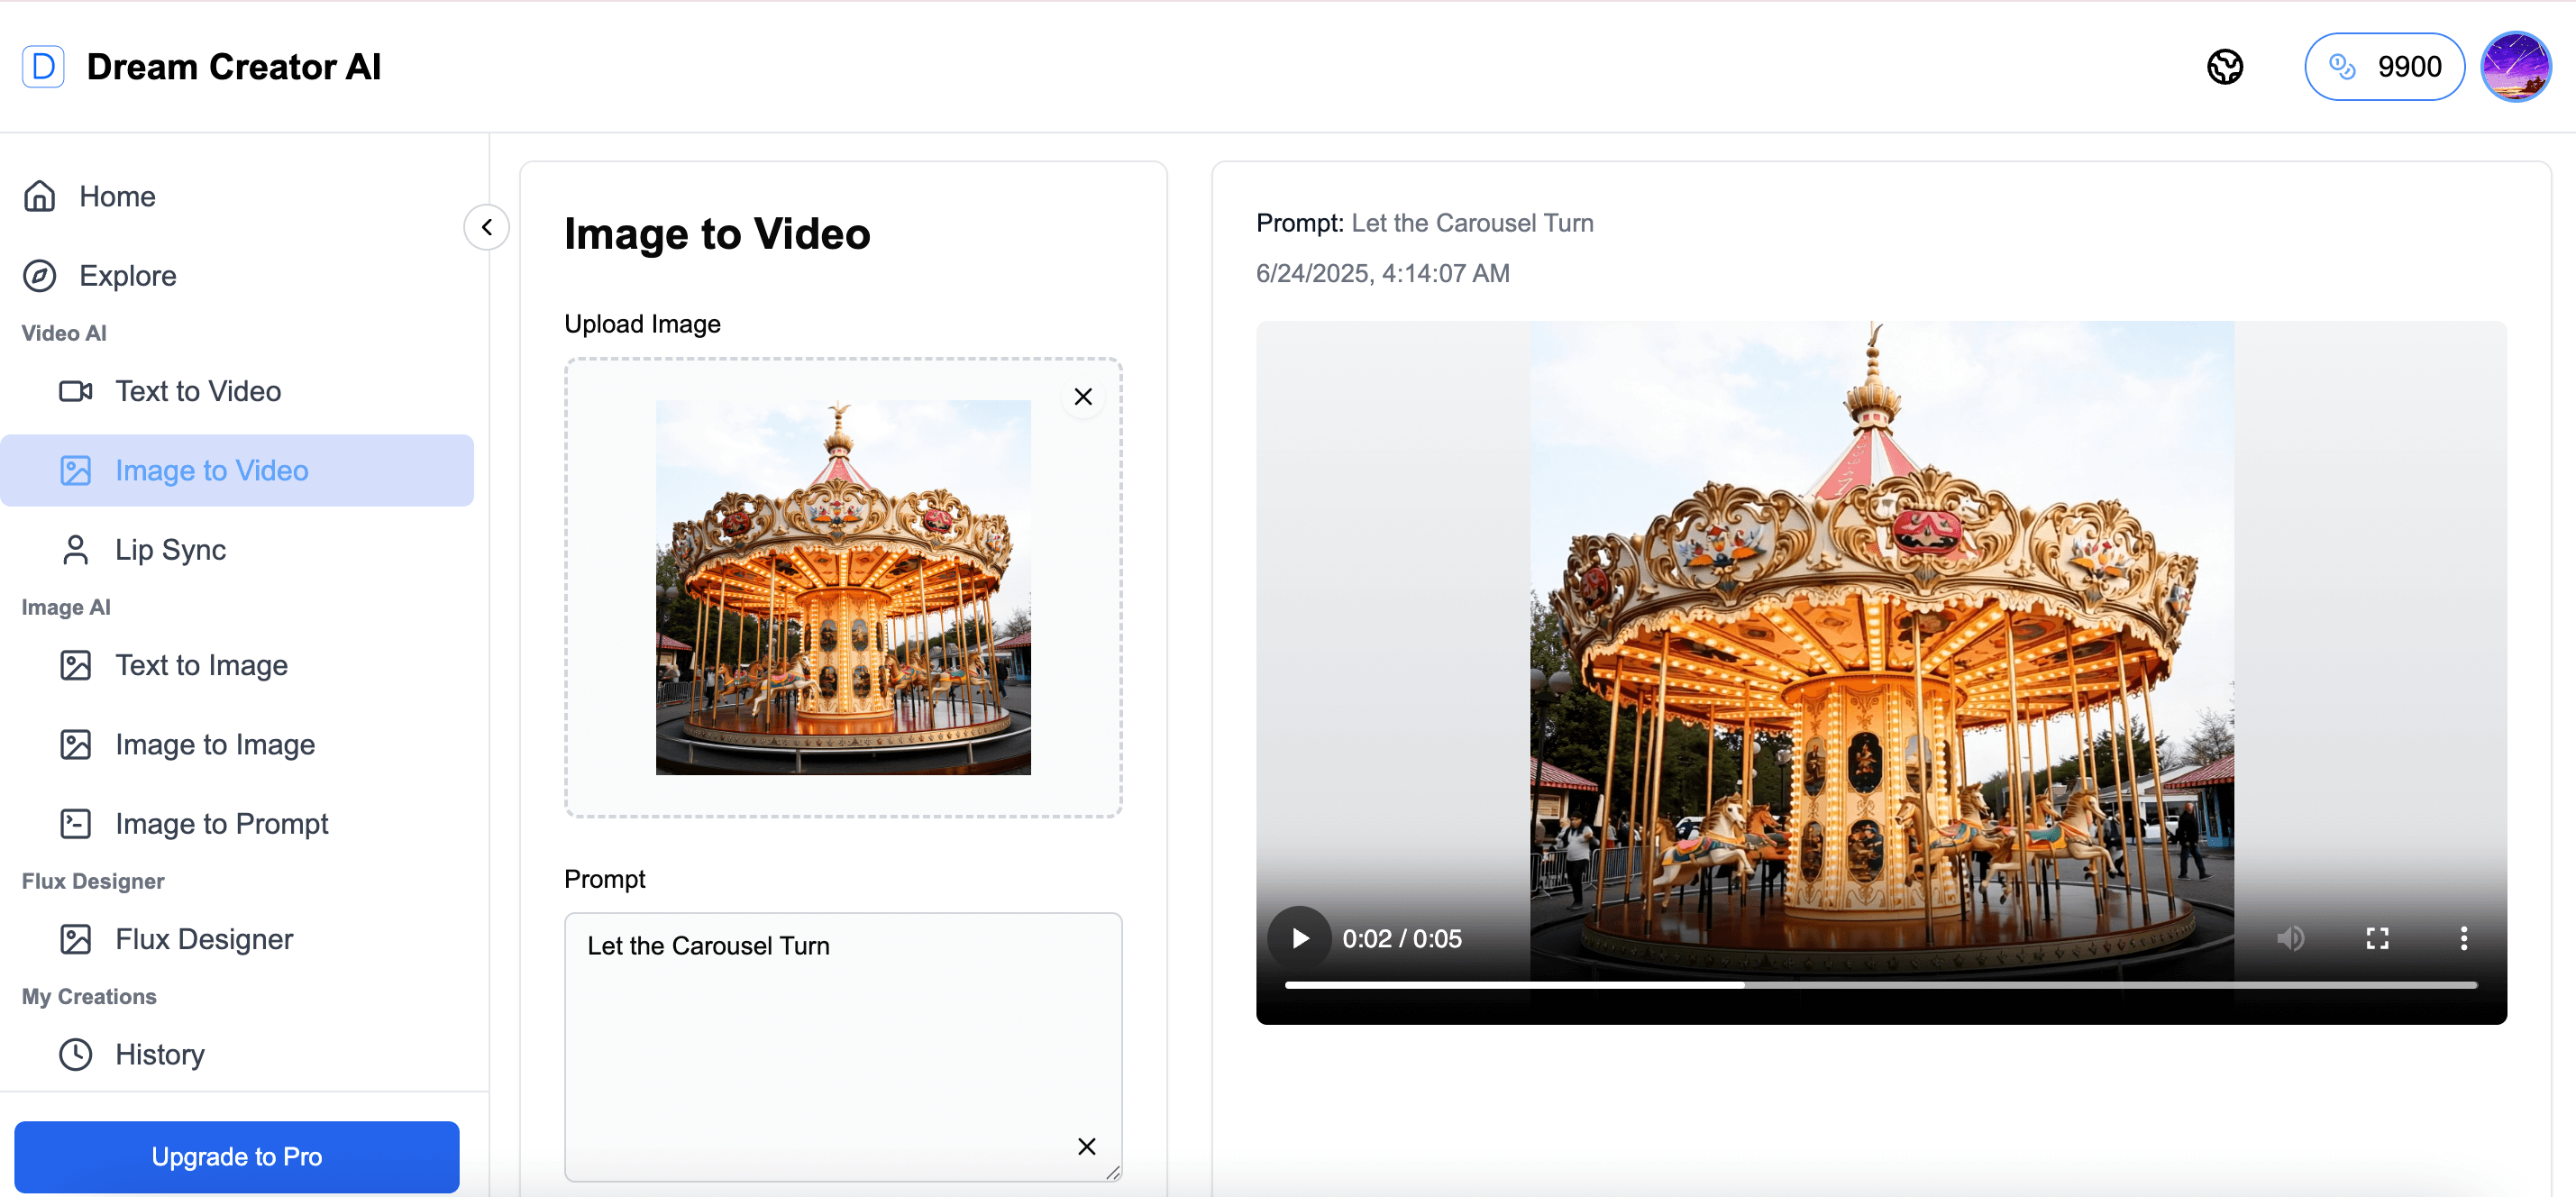
Task: Open your profile avatar menu
Action: [x=2517, y=66]
